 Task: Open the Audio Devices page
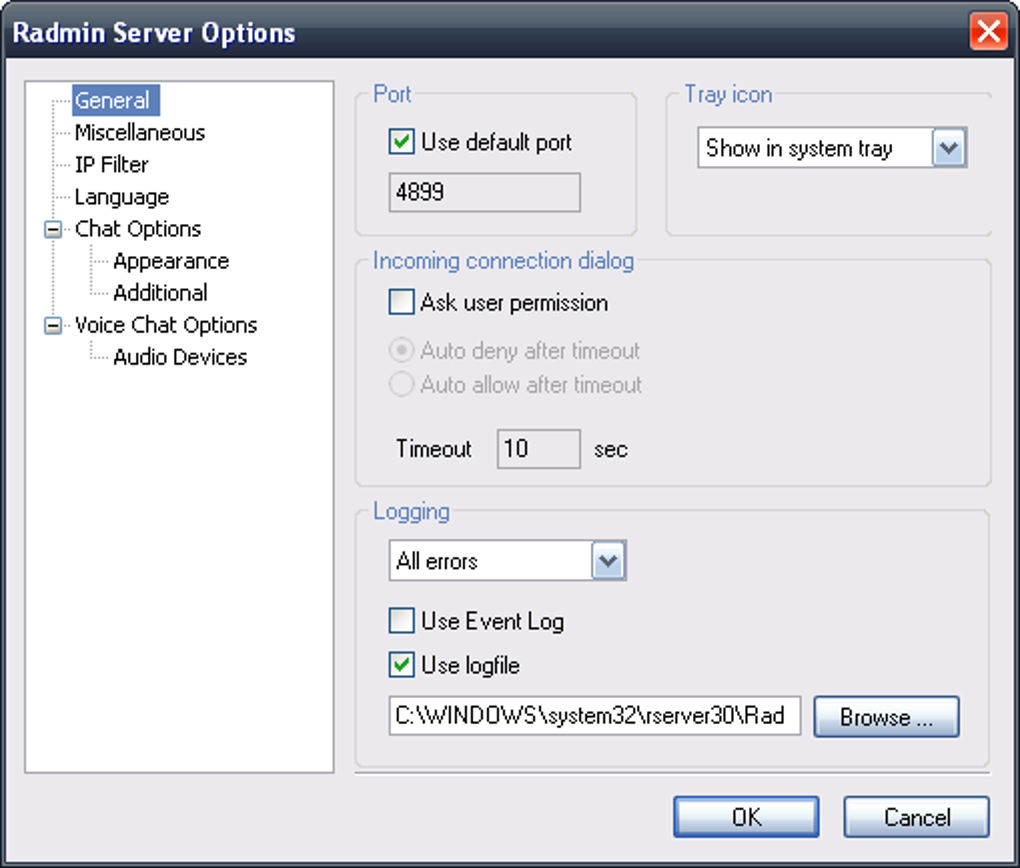[180, 357]
